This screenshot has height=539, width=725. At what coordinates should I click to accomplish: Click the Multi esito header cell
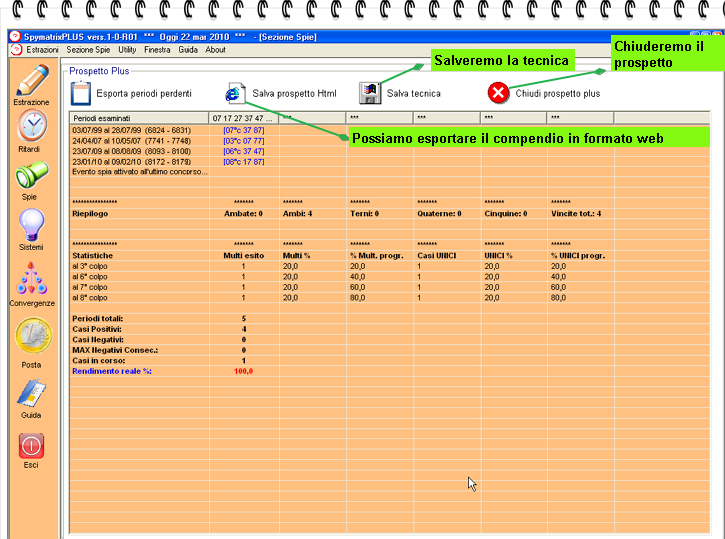[x=244, y=256]
